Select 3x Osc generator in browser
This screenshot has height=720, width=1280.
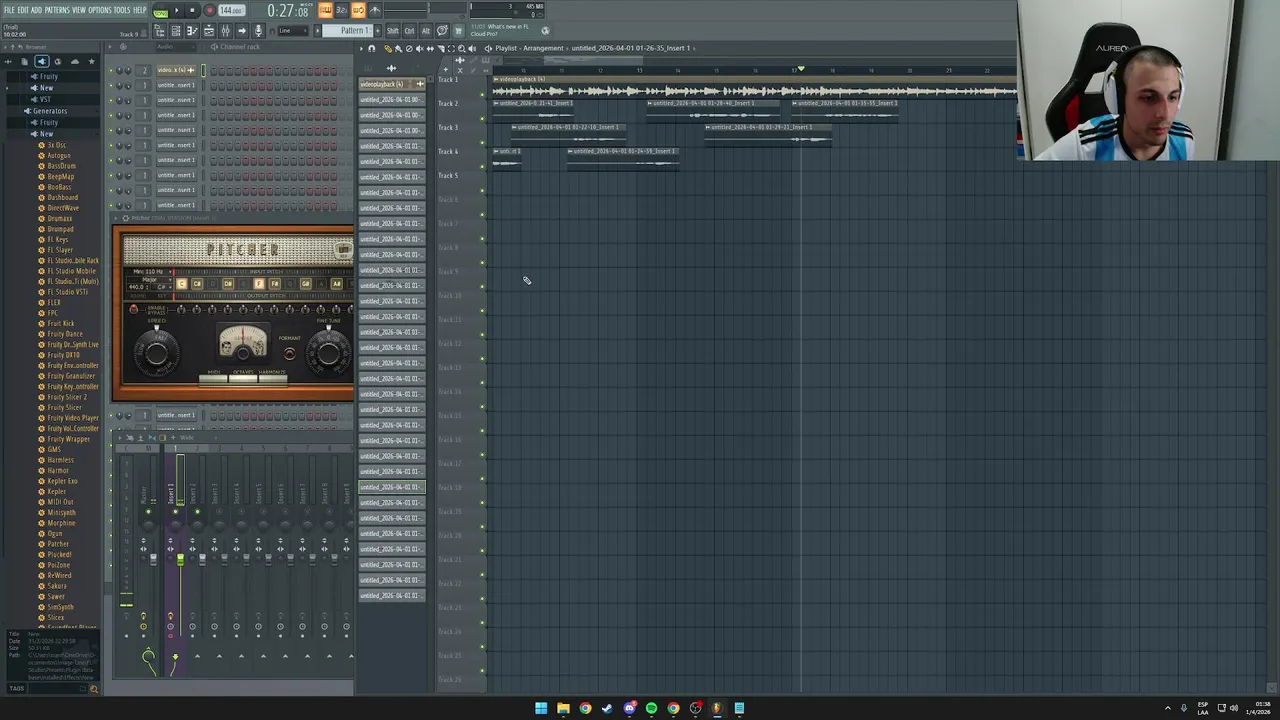56,145
